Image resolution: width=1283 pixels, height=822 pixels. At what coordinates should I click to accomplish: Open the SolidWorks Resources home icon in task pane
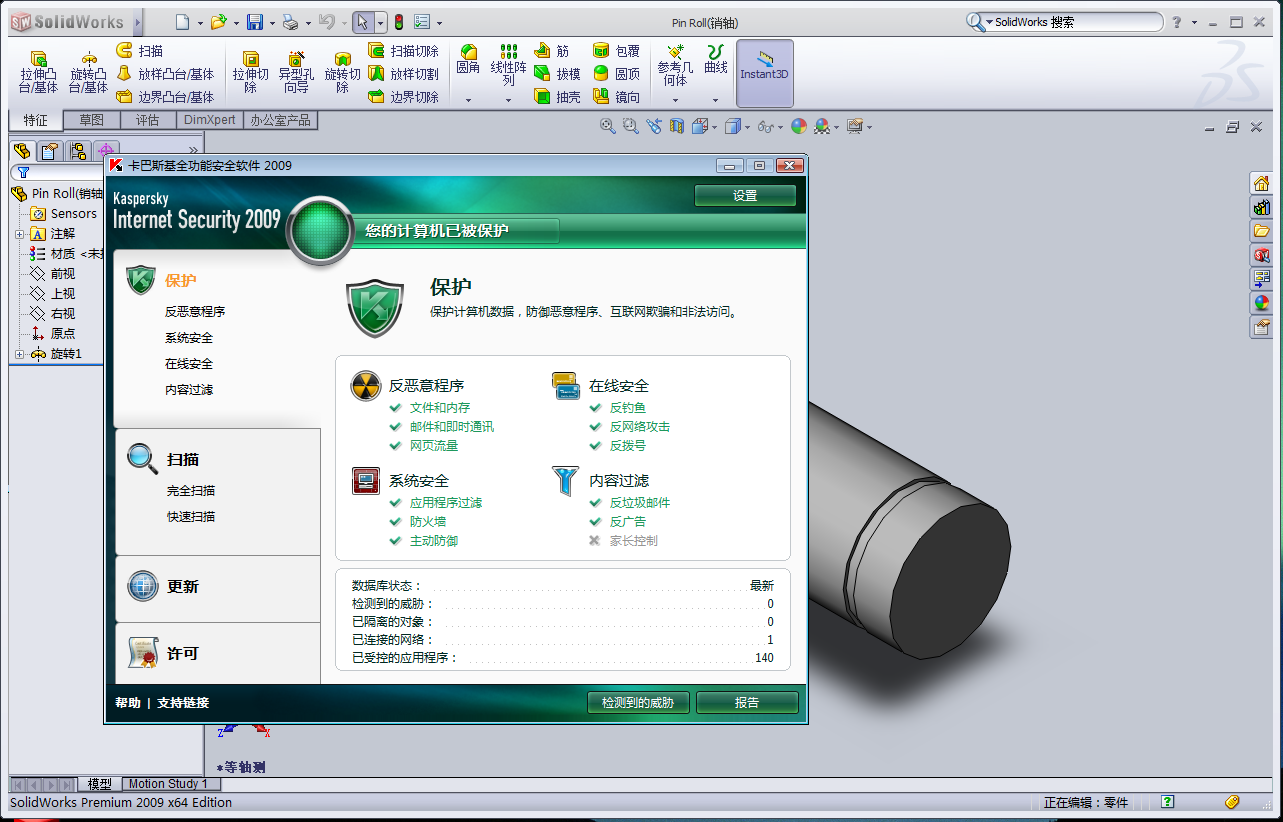[1261, 183]
